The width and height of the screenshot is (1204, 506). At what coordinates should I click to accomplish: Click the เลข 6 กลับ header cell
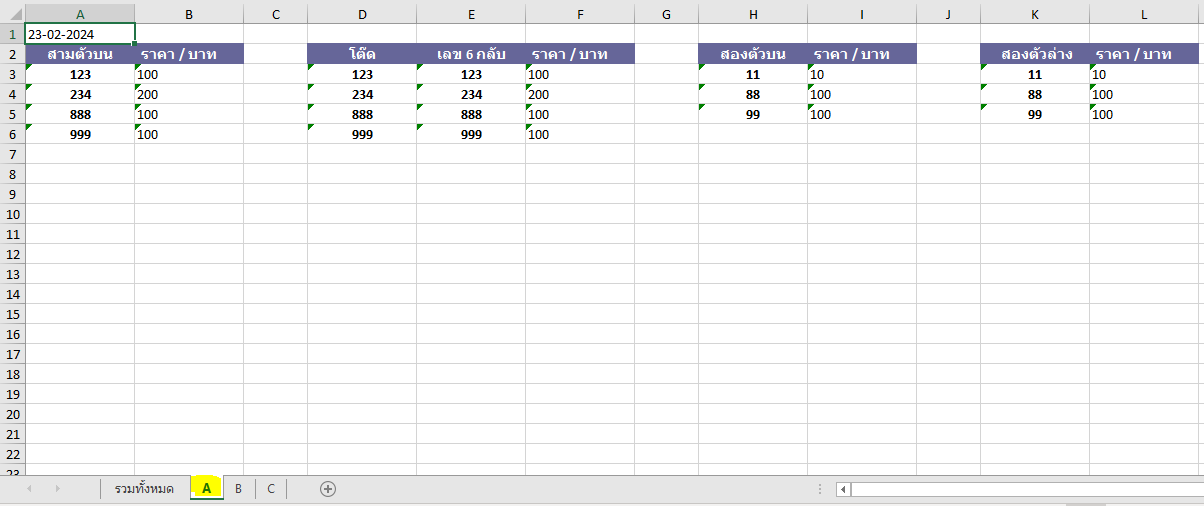pos(471,54)
